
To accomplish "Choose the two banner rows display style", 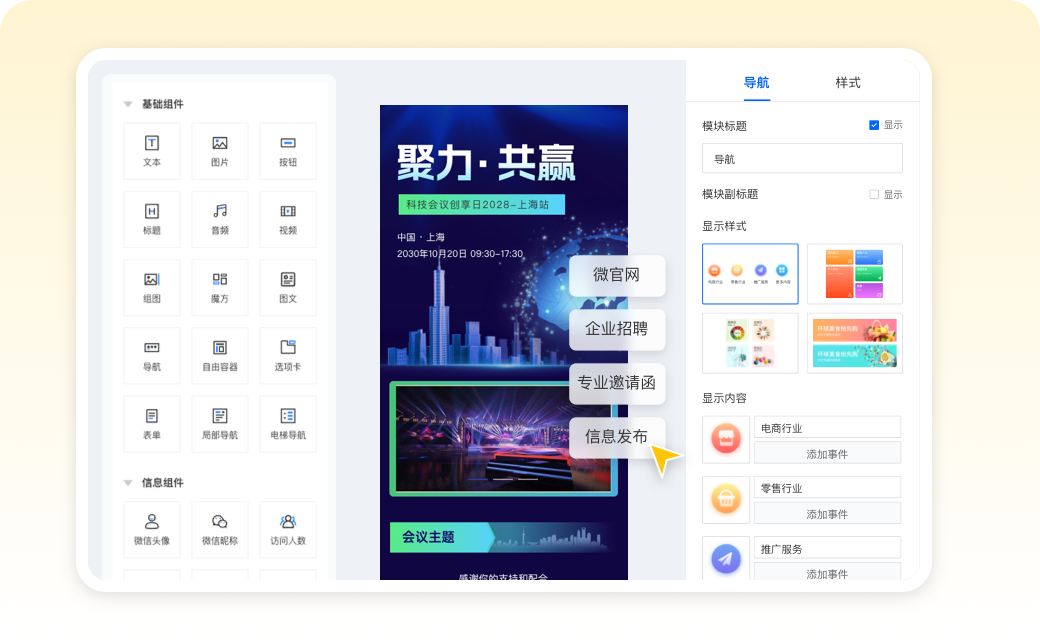I will [x=854, y=343].
